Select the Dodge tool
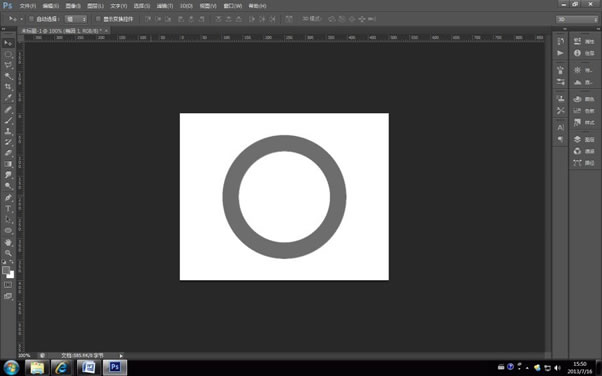602x376 pixels. coord(8,186)
